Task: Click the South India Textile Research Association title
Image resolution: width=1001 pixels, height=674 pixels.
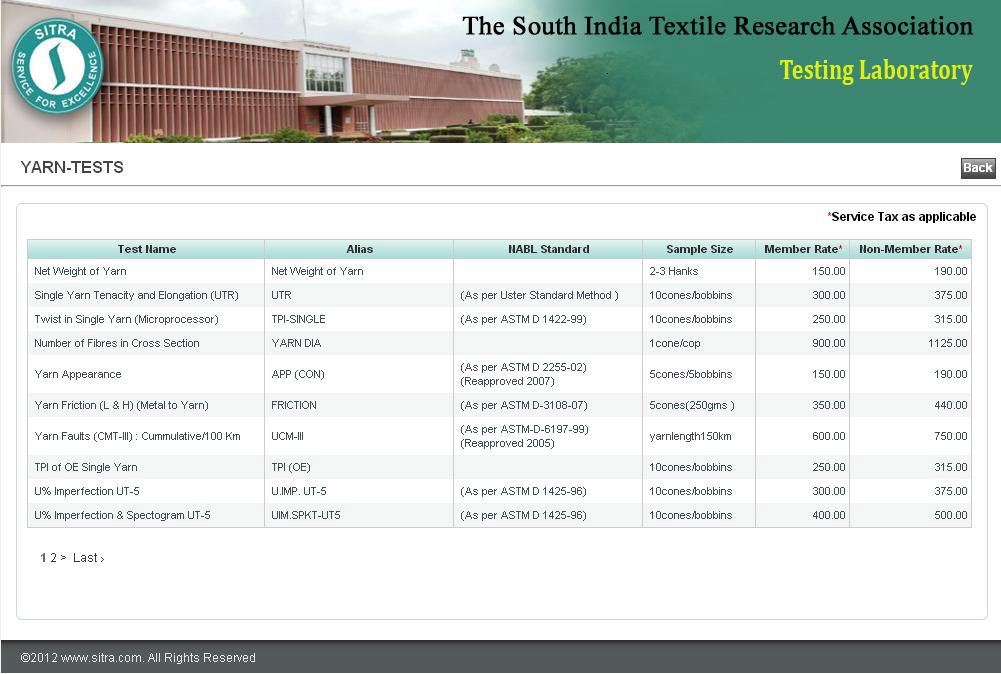Action: coord(718,26)
